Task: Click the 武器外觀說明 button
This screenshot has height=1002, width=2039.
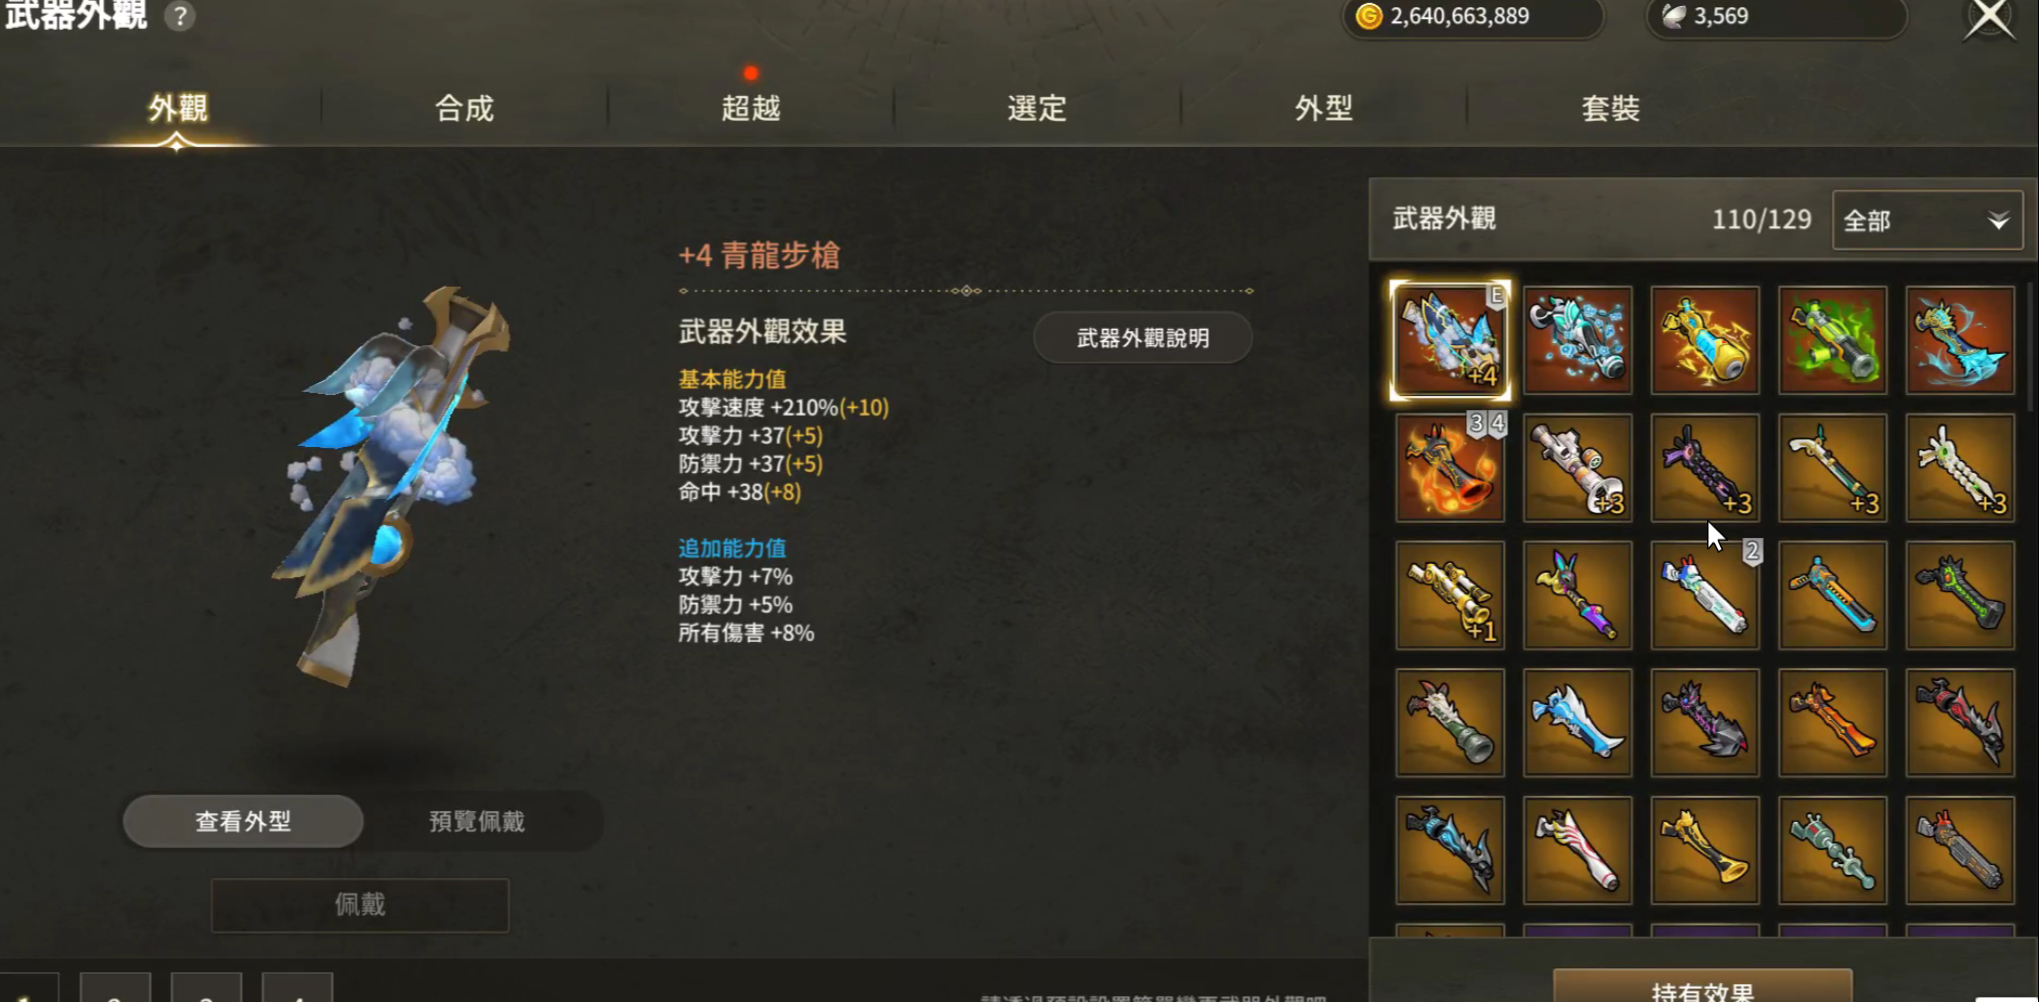Action: 1143,338
